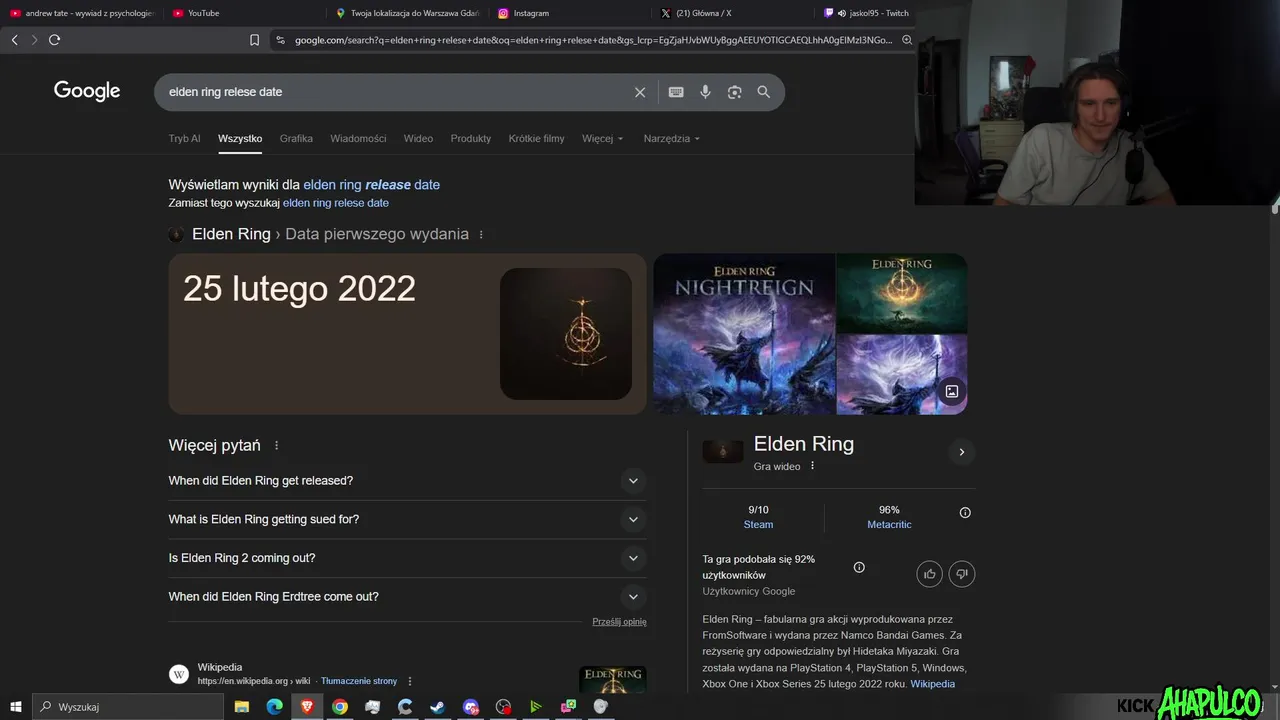Switch to the 'YouTube' browser tab
The height and width of the screenshot is (720, 1280).
point(245,13)
